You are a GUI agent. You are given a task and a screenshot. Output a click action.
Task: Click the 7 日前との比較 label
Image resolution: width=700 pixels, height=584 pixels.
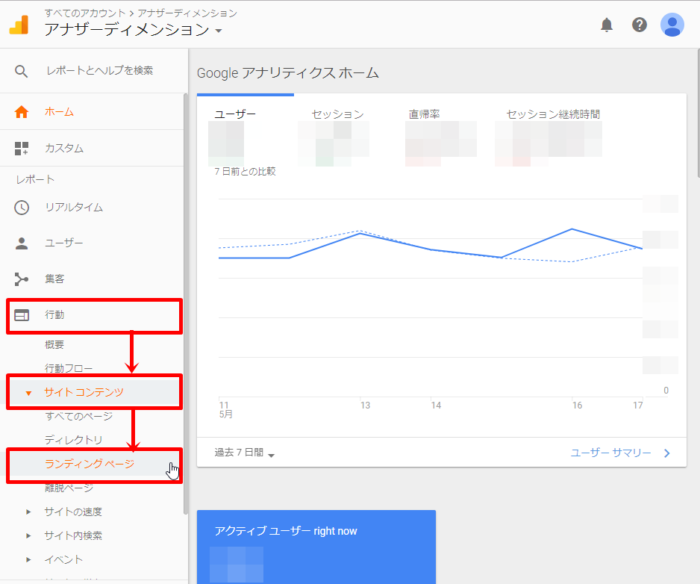pyautogui.click(x=245, y=171)
